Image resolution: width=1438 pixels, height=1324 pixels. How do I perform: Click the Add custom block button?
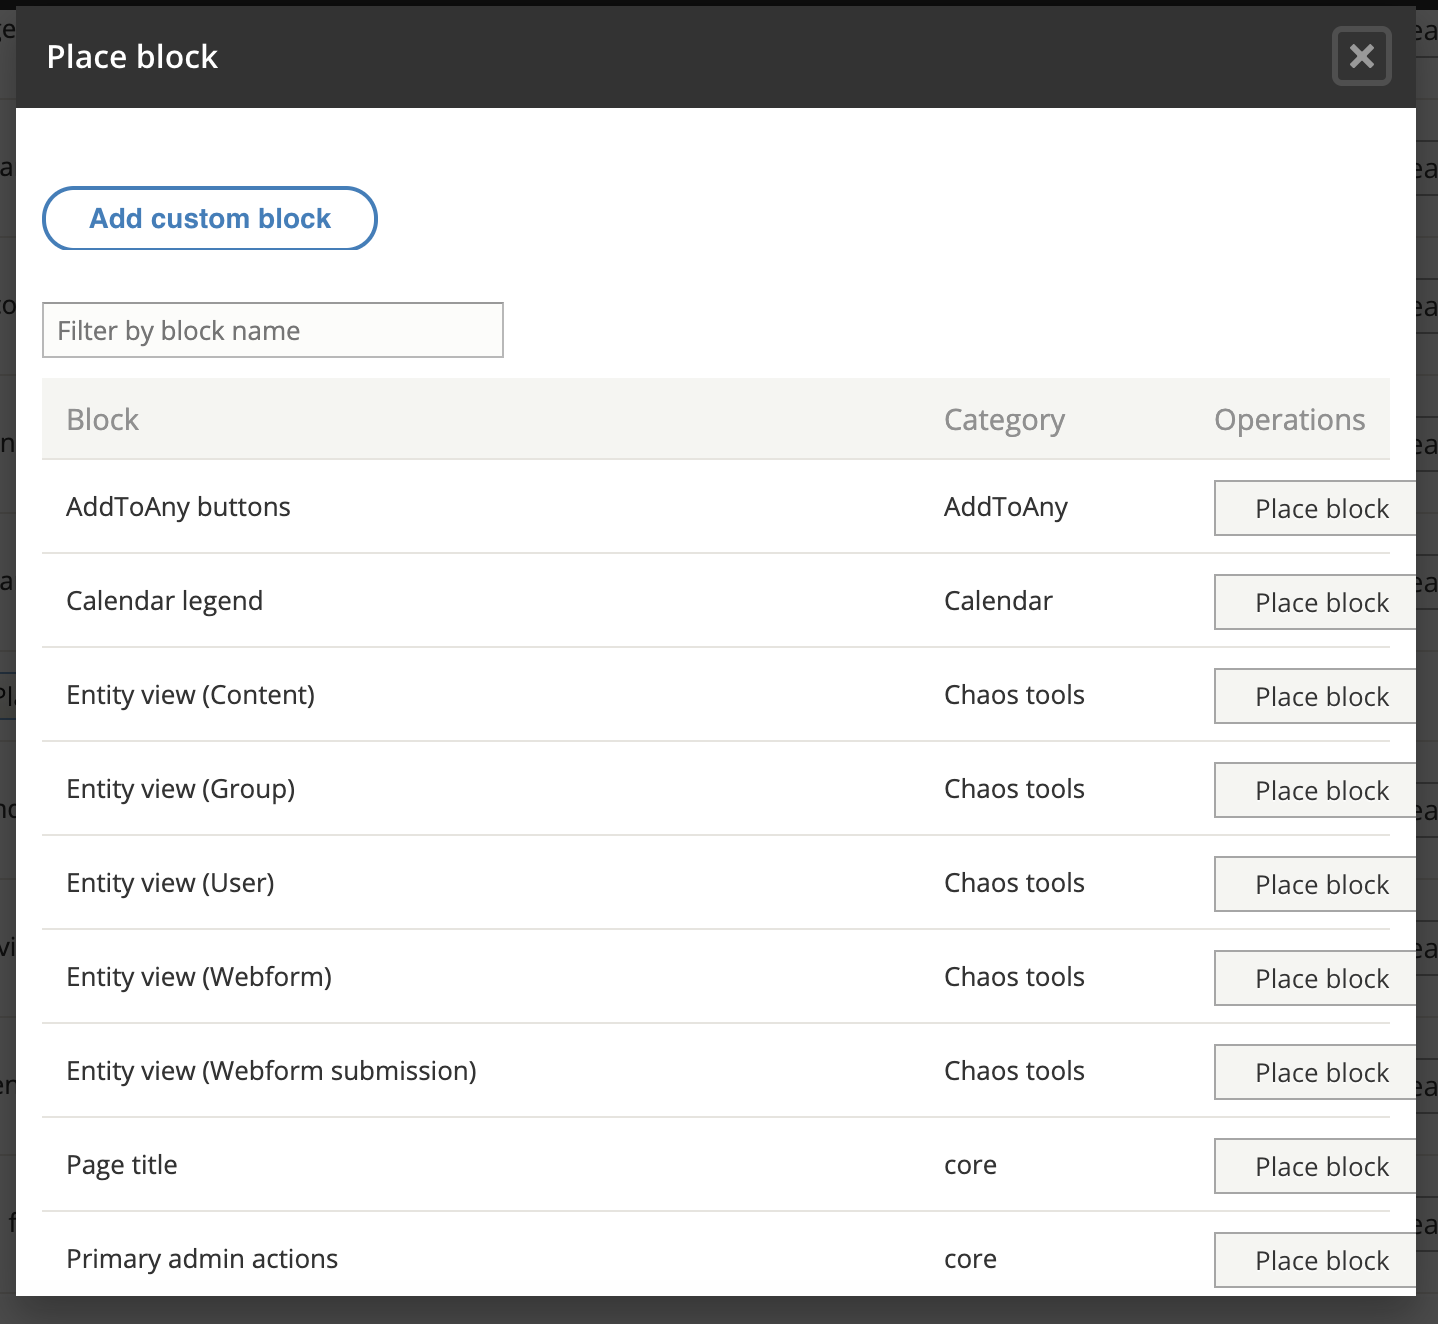[210, 218]
